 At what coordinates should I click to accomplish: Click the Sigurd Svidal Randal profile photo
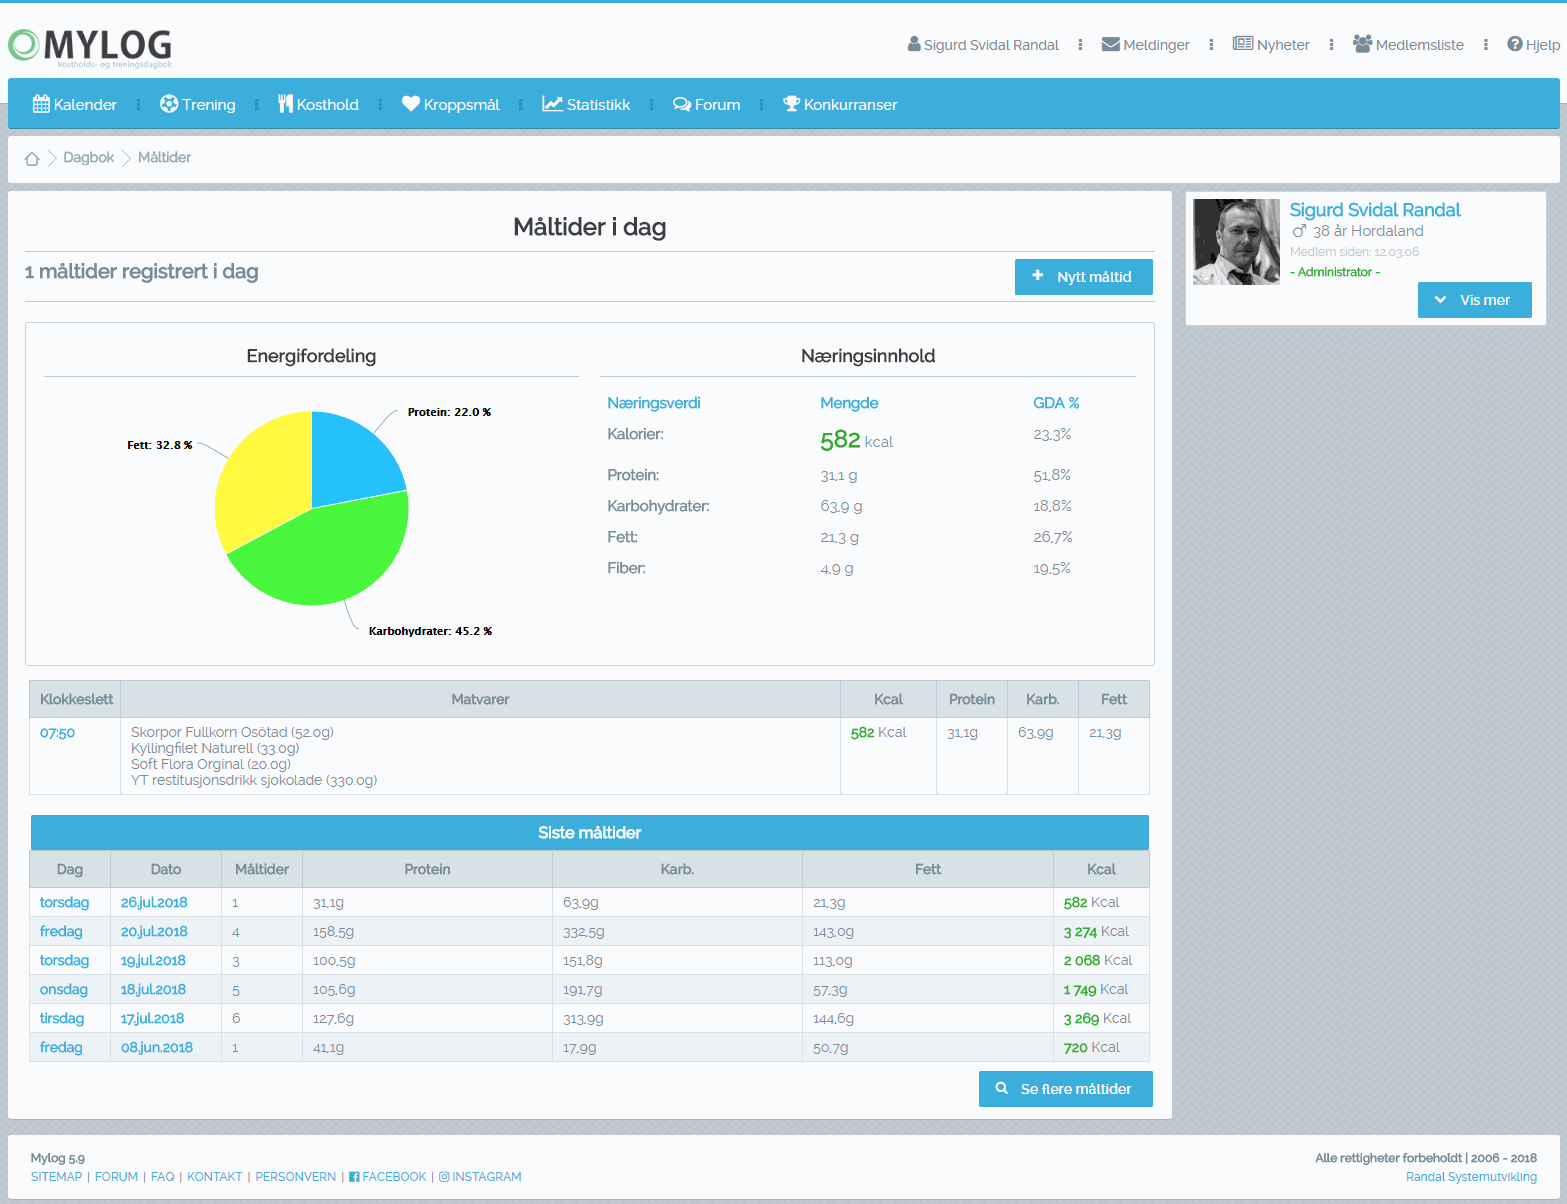[x=1236, y=242]
